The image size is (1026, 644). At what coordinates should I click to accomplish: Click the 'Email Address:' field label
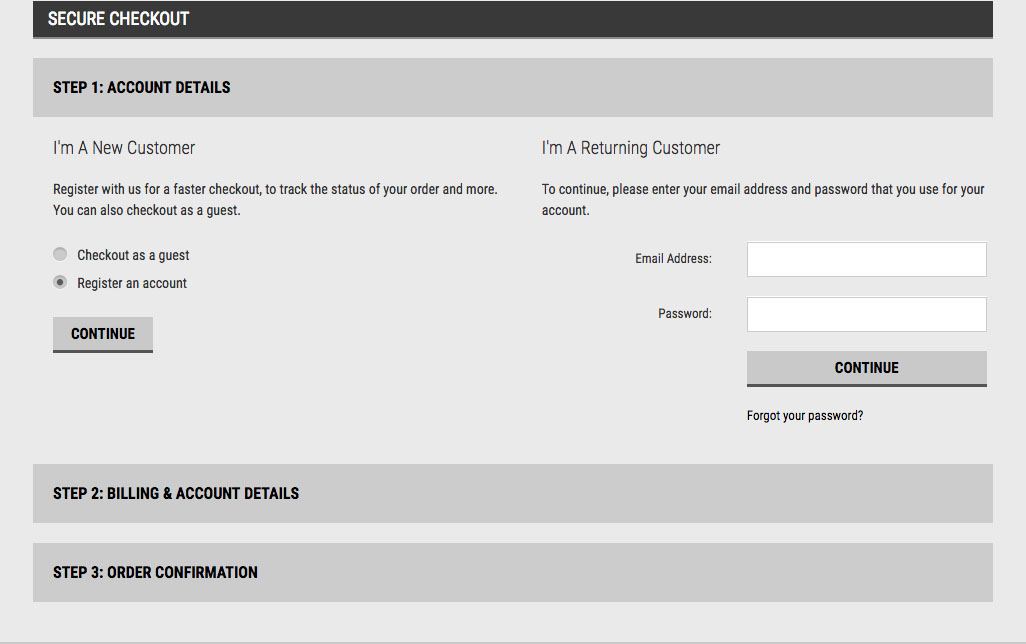pos(673,259)
